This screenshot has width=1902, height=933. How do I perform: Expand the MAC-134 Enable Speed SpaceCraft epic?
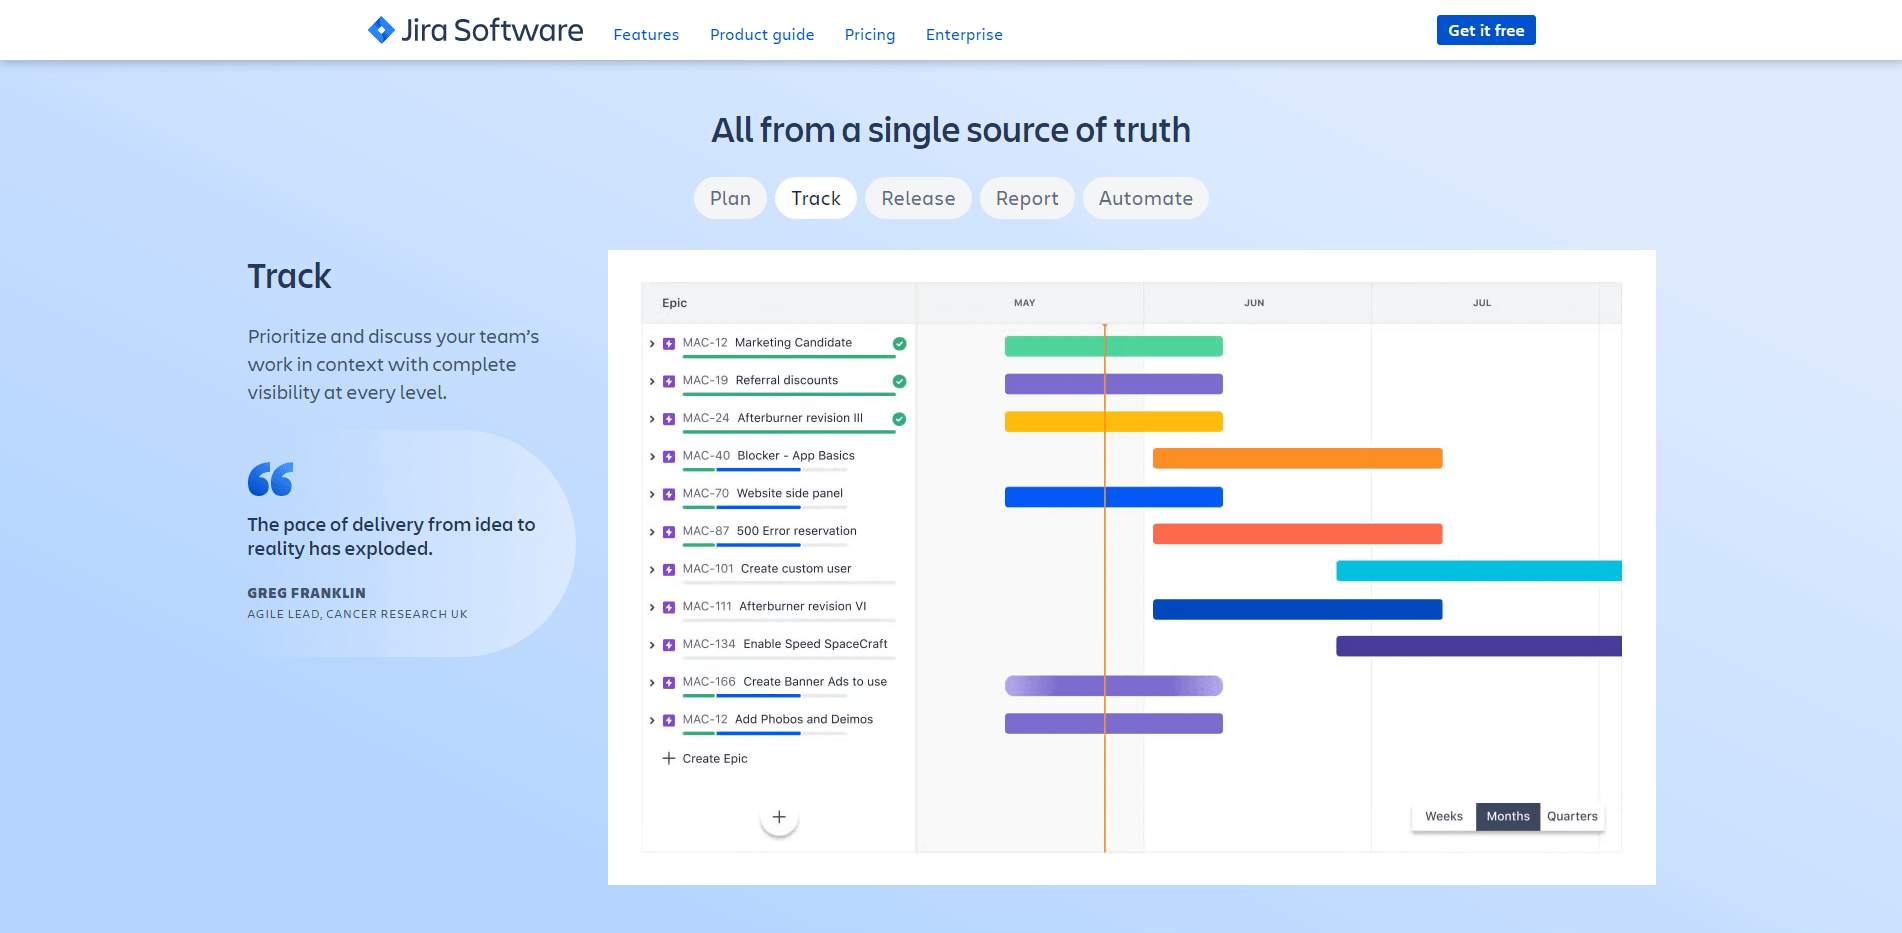(x=652, y=645)
